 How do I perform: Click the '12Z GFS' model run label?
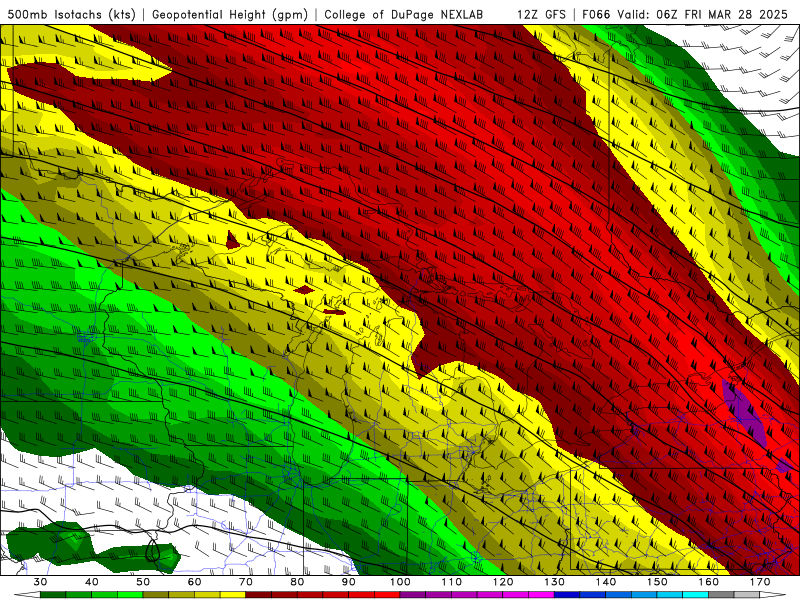[x=541, y=14]
